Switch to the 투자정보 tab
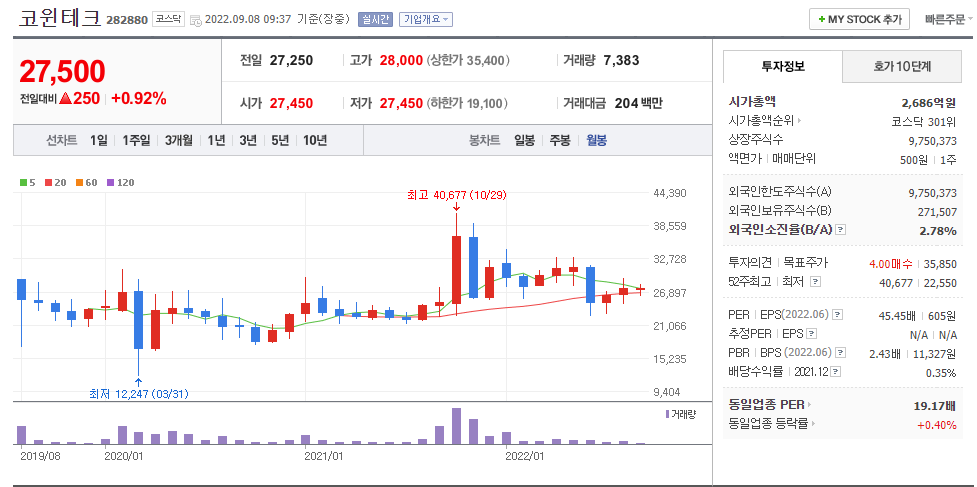 pos(783,67)
